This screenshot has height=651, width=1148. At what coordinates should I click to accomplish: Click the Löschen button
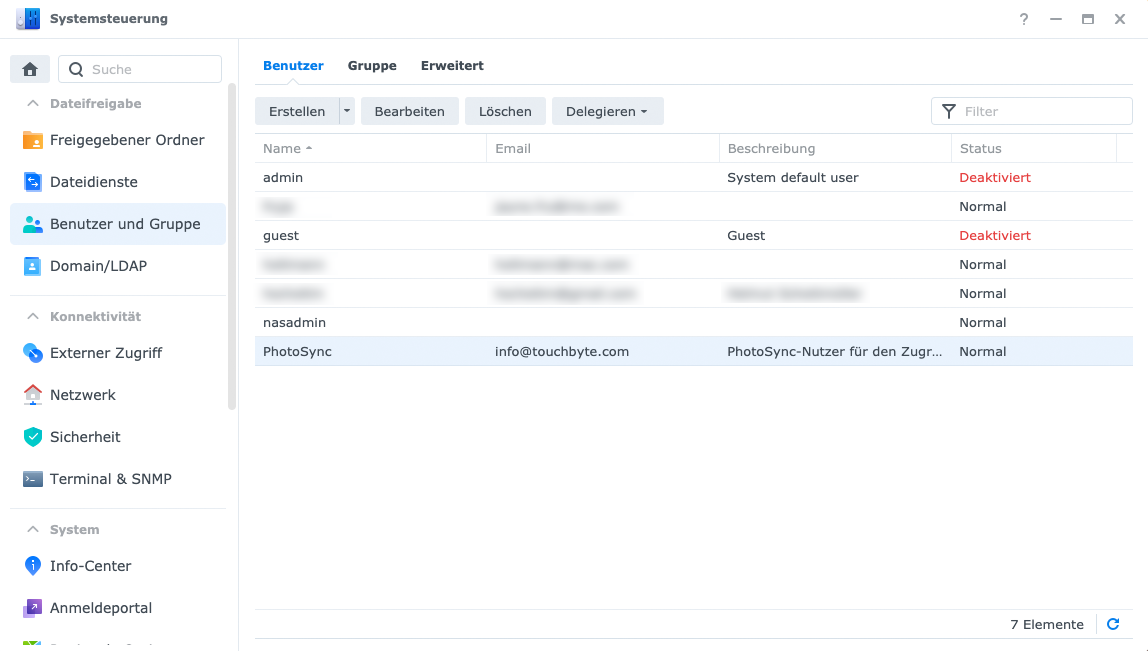[x=505, y=111]
